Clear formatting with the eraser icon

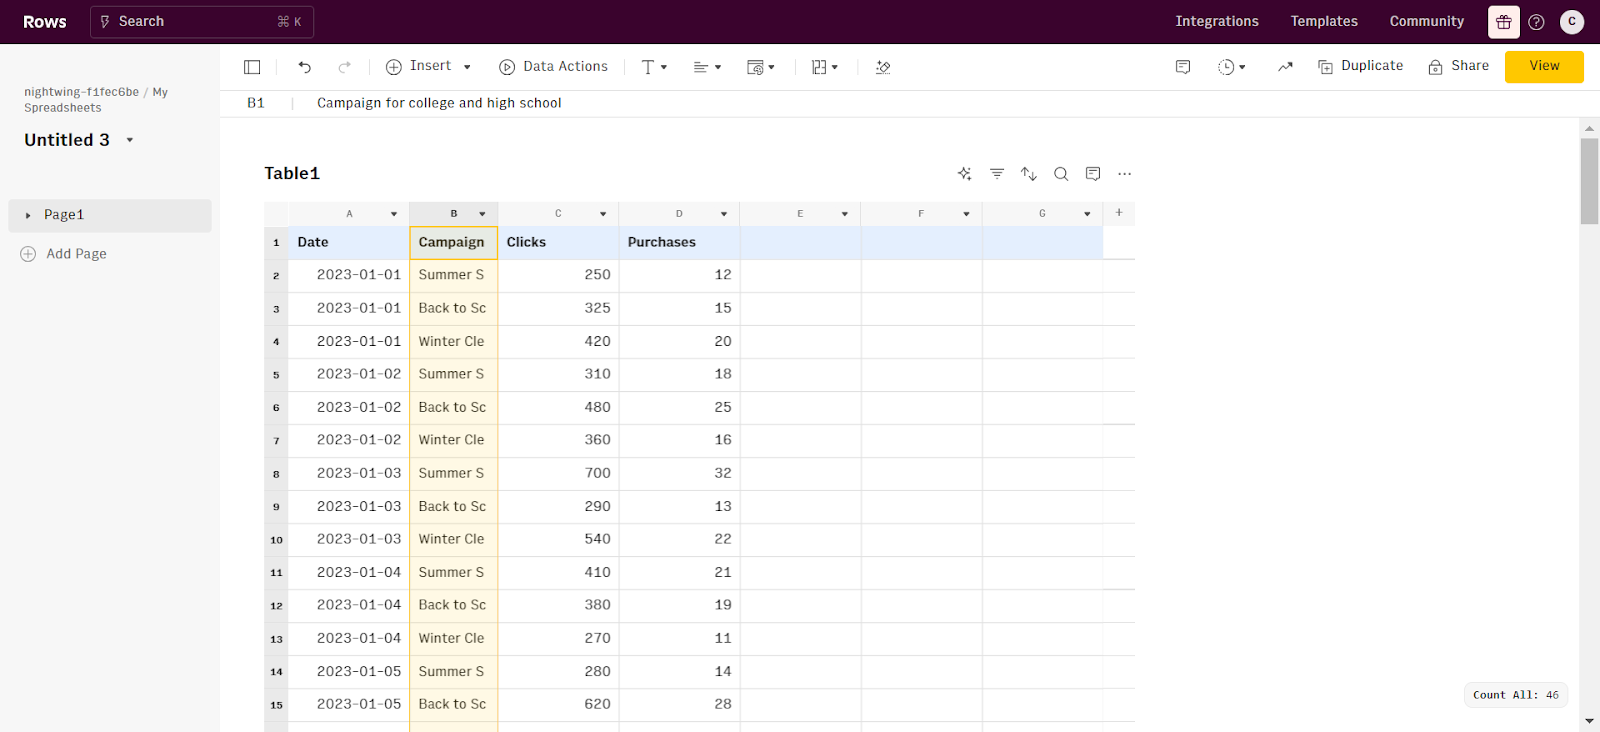click(x=883, y=67)
